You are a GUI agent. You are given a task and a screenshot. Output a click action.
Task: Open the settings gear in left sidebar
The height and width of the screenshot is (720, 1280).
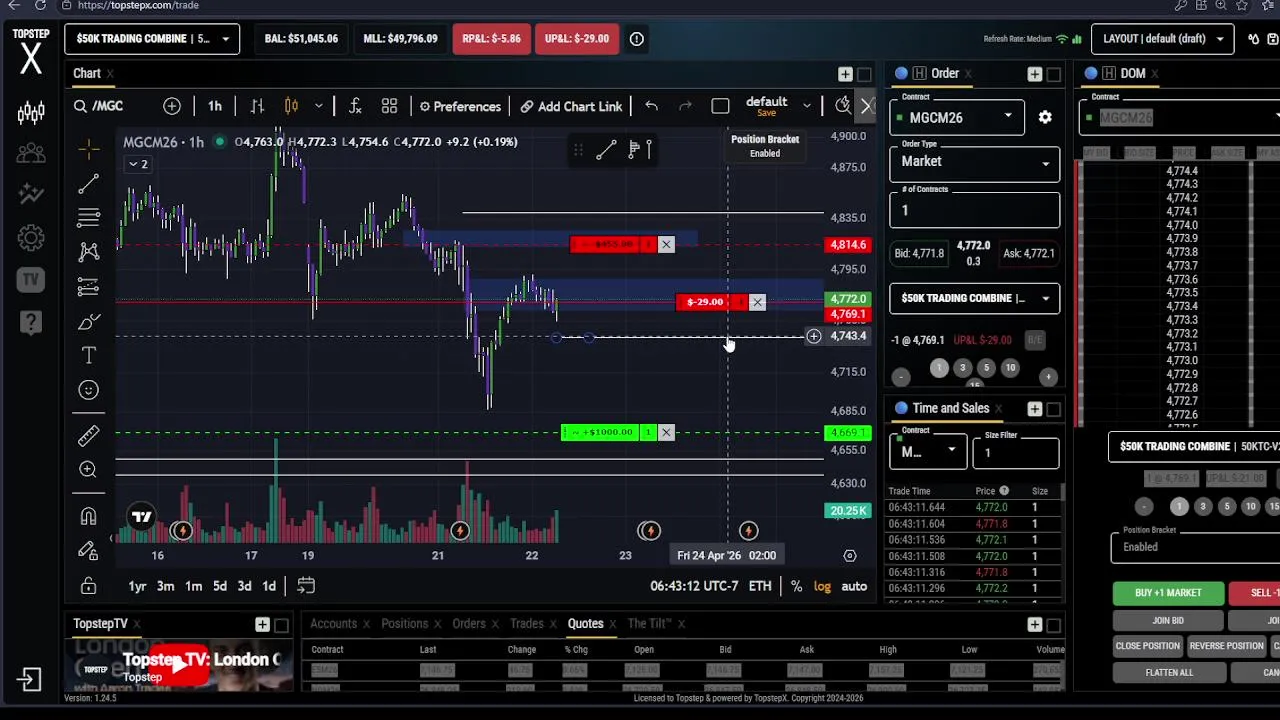coord(31,238)
